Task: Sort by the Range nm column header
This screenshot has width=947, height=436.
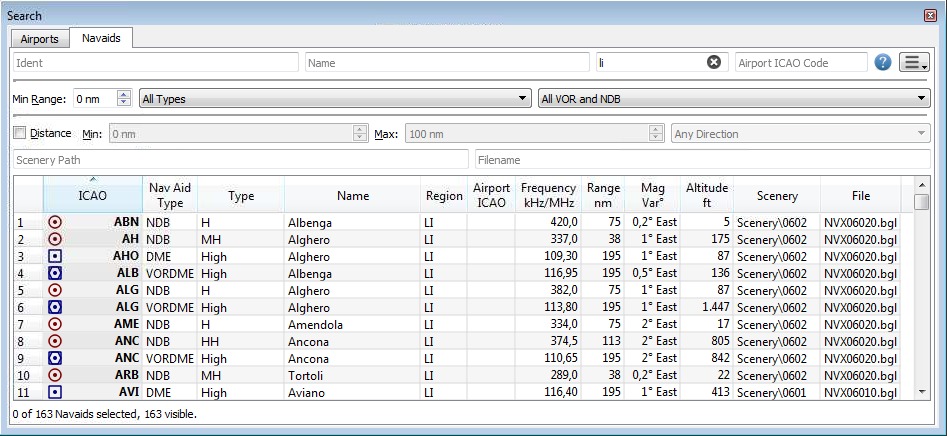Action: coord(603,195)
